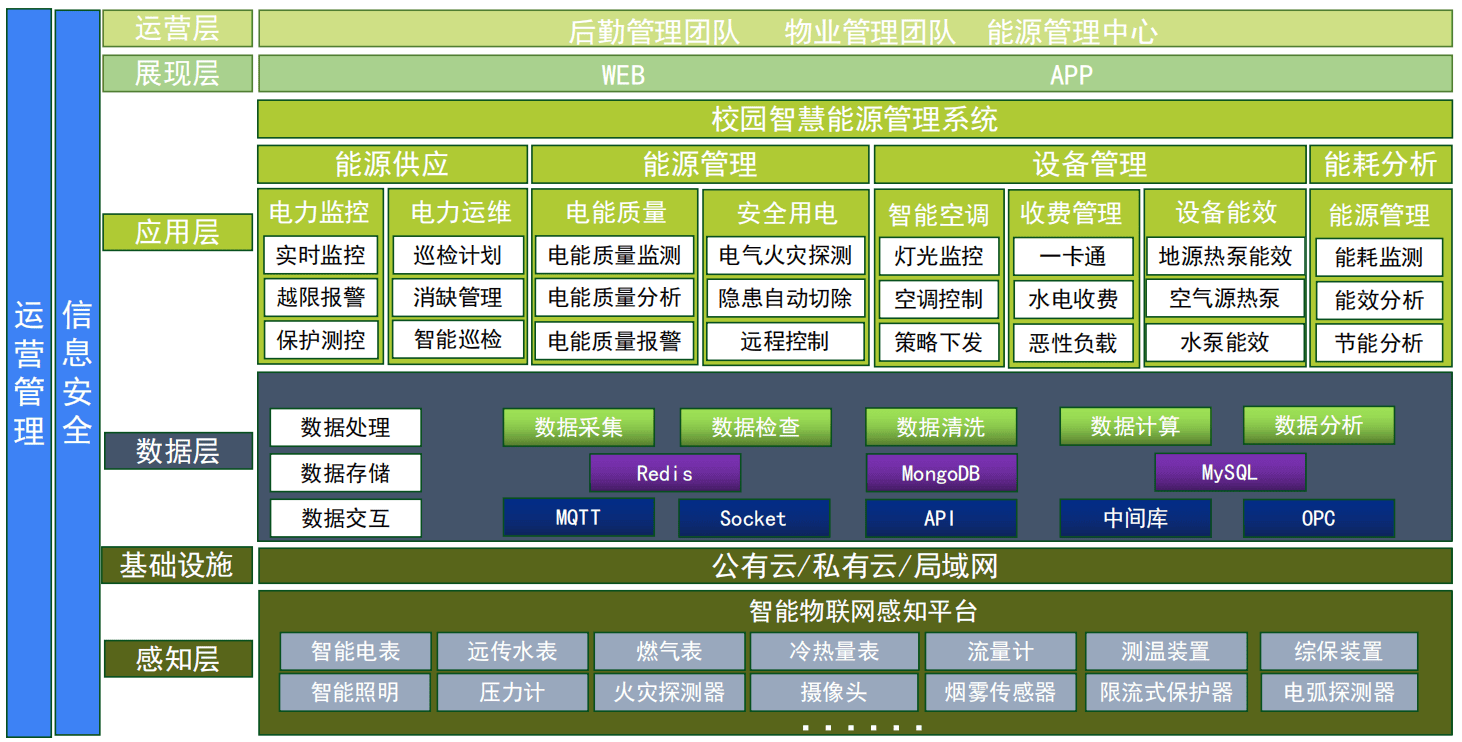Click the vertical 运营管理 bar

point(29,373)
